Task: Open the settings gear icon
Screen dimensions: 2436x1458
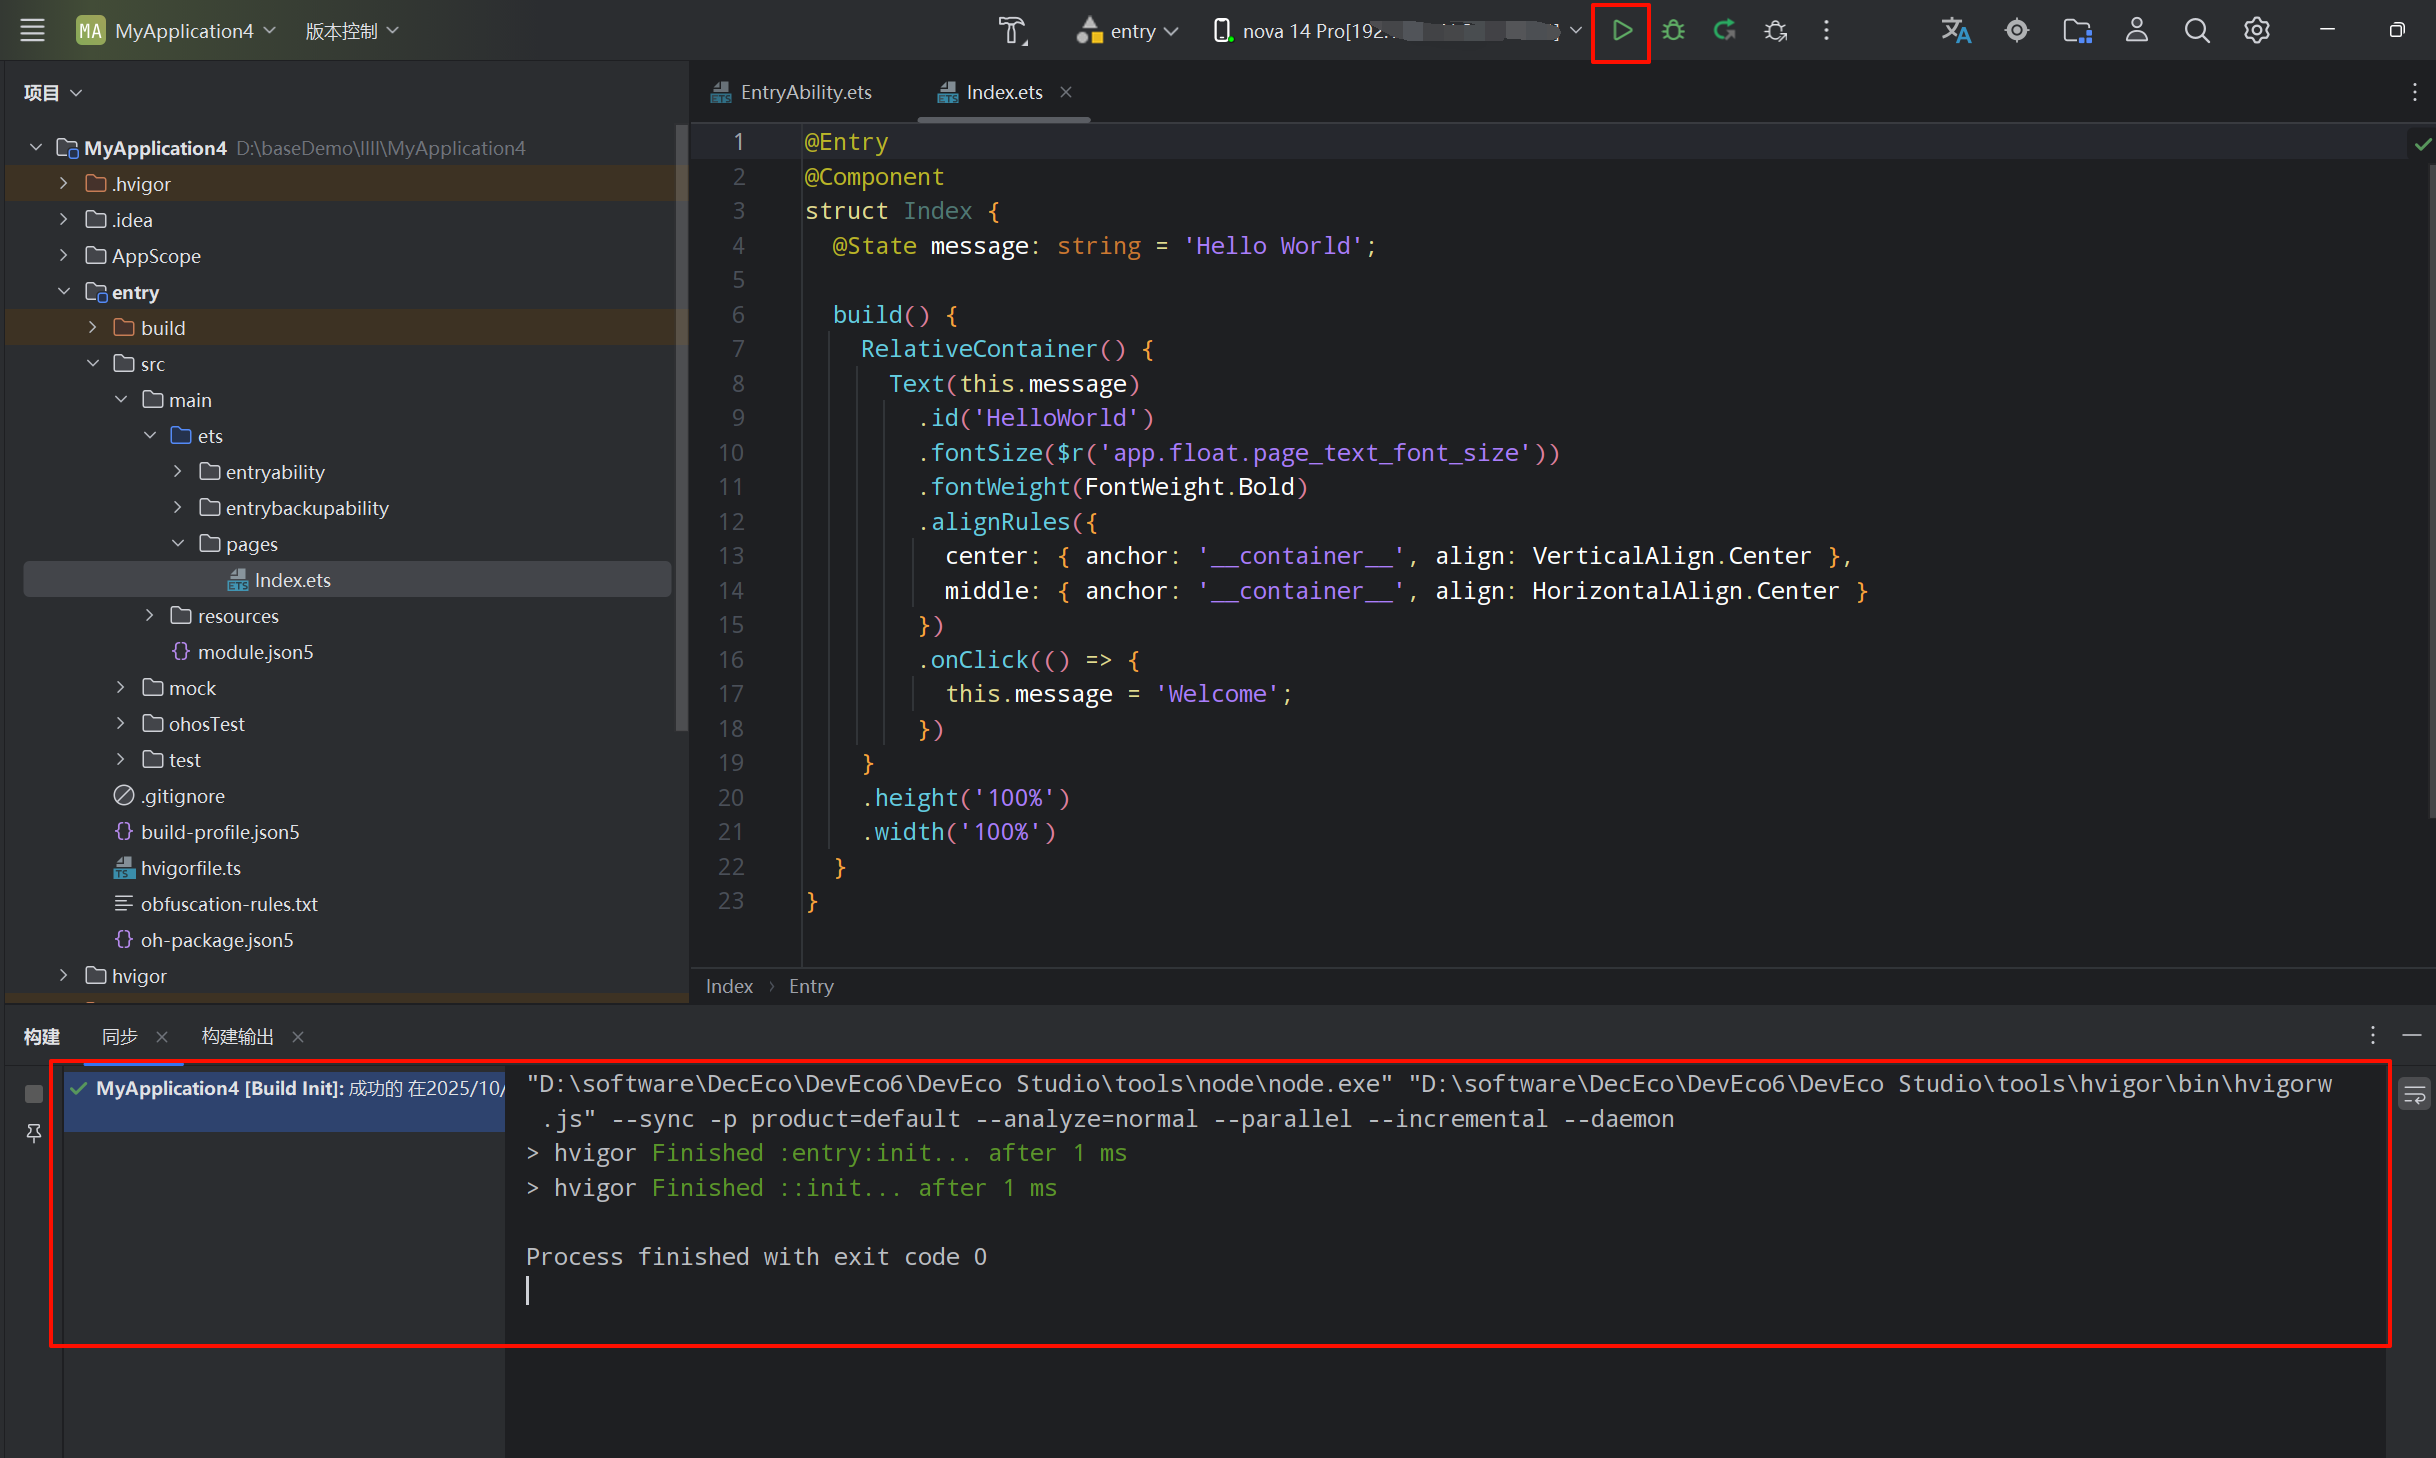Action: (2256, 31)
